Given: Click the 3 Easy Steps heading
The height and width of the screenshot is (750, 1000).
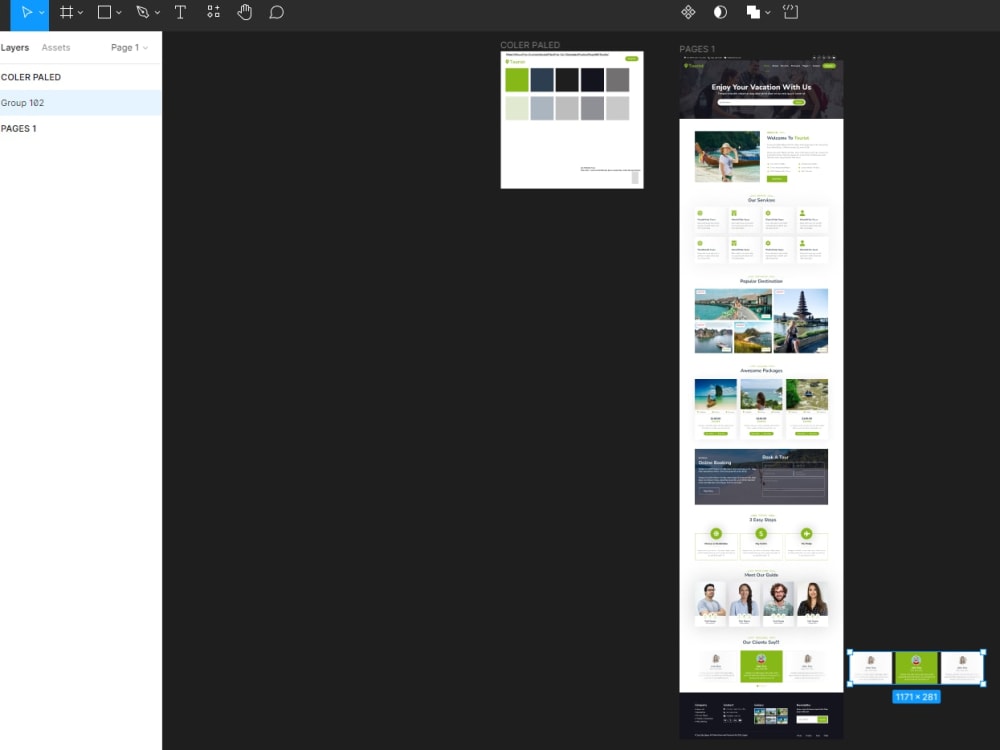Looking at the screenshot, I should tap(762, 520).
